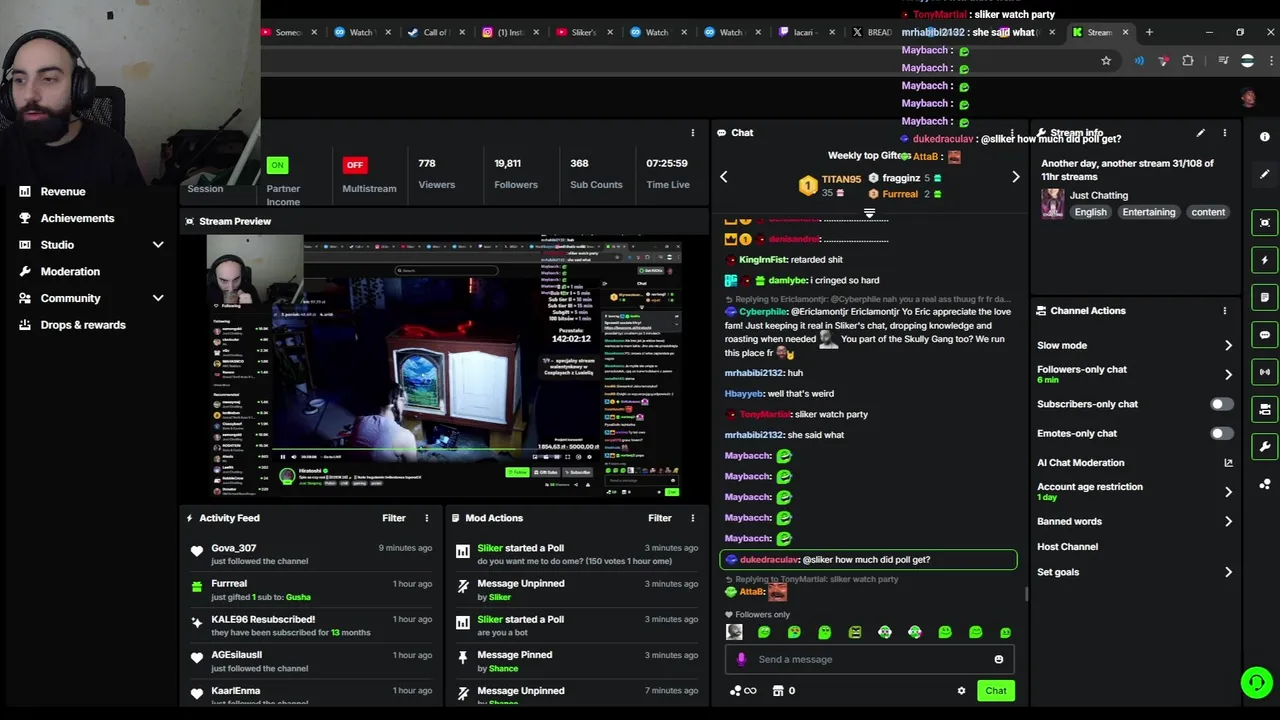Expand Followers-only chat options
Image resolution: width=1280 pixels, height=720 pixels.
pos(1228,374)
